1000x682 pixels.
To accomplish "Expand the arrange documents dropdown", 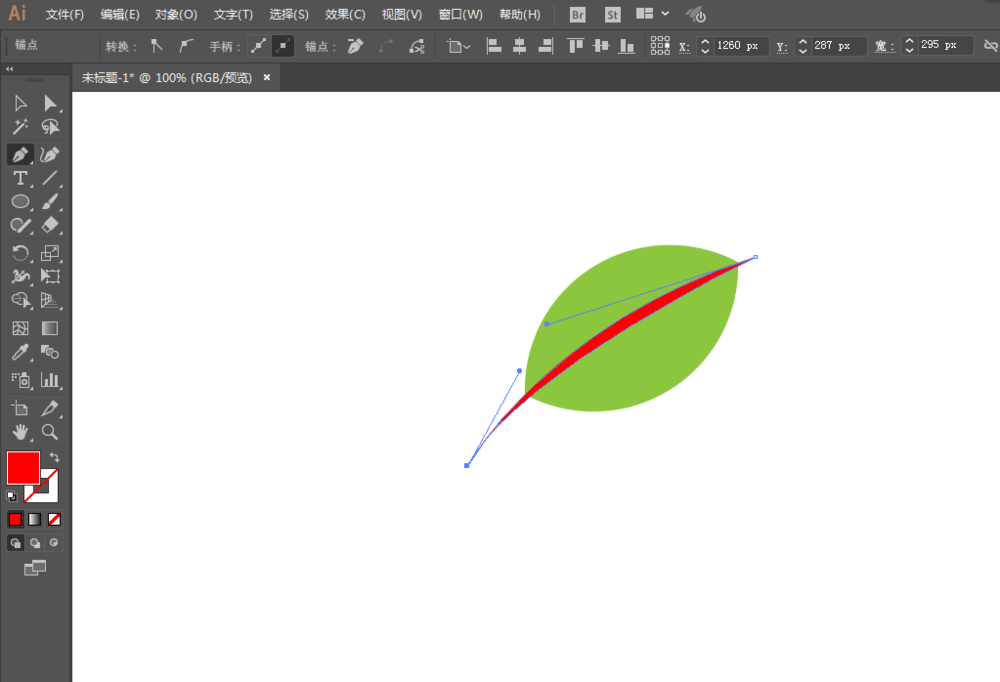I will pos(653,13).
